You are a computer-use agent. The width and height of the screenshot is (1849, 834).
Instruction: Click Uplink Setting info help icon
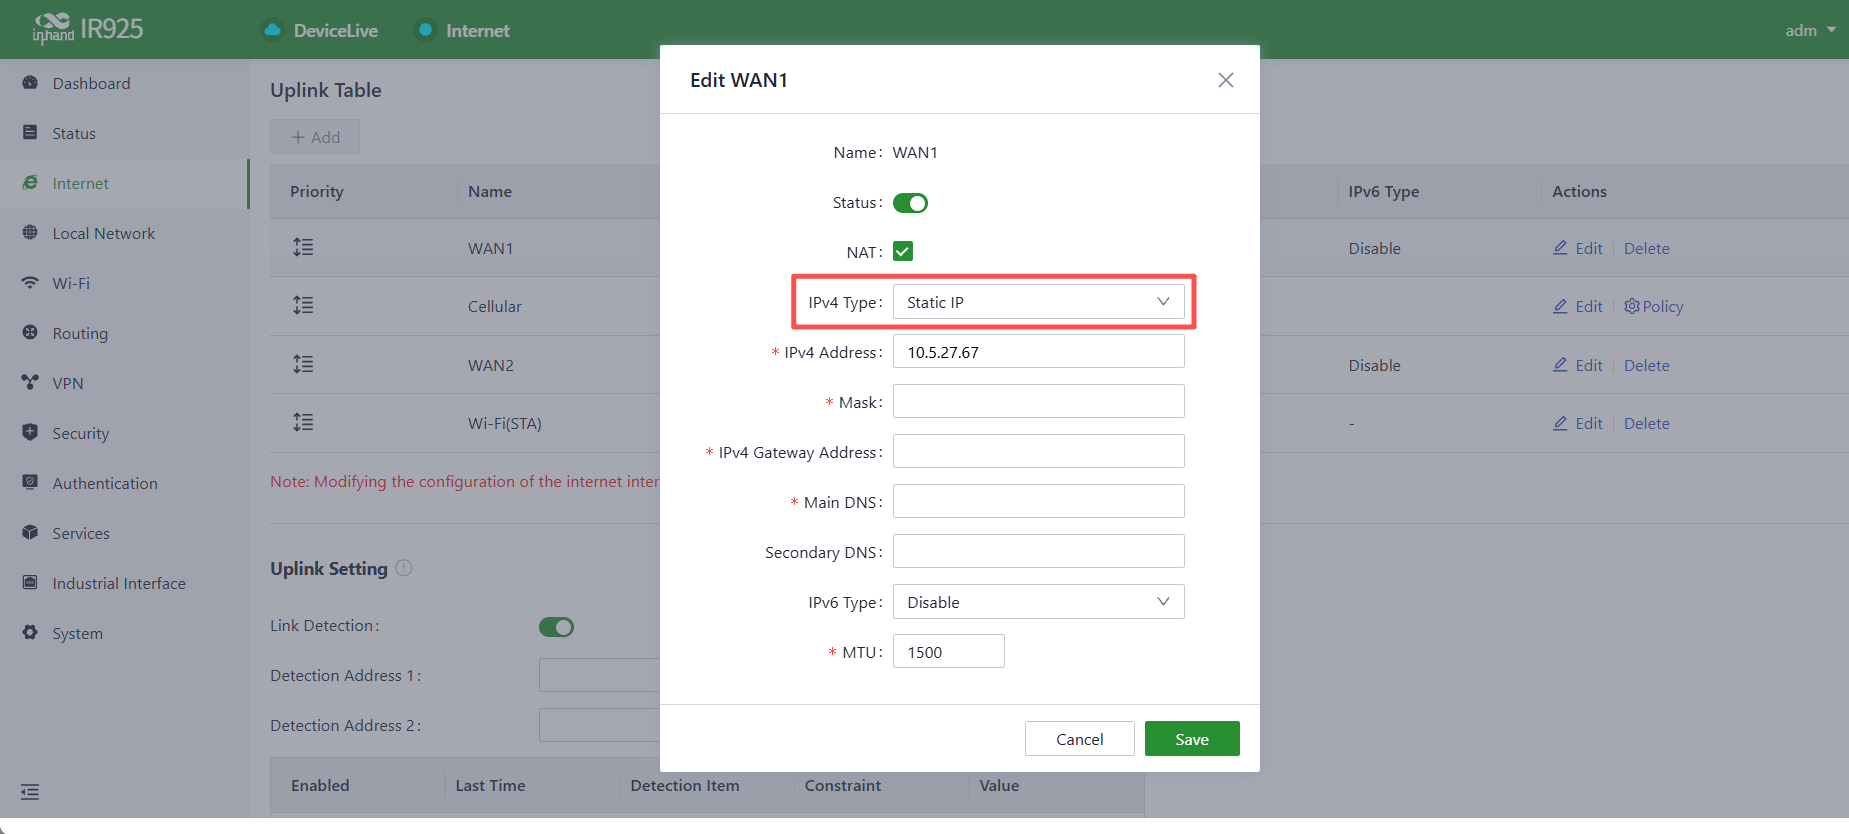[404, 568]
